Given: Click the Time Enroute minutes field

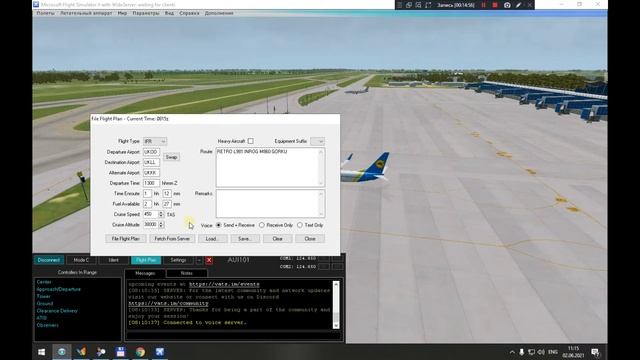Looking at the screenshot, I should click(x=167, y=193).
